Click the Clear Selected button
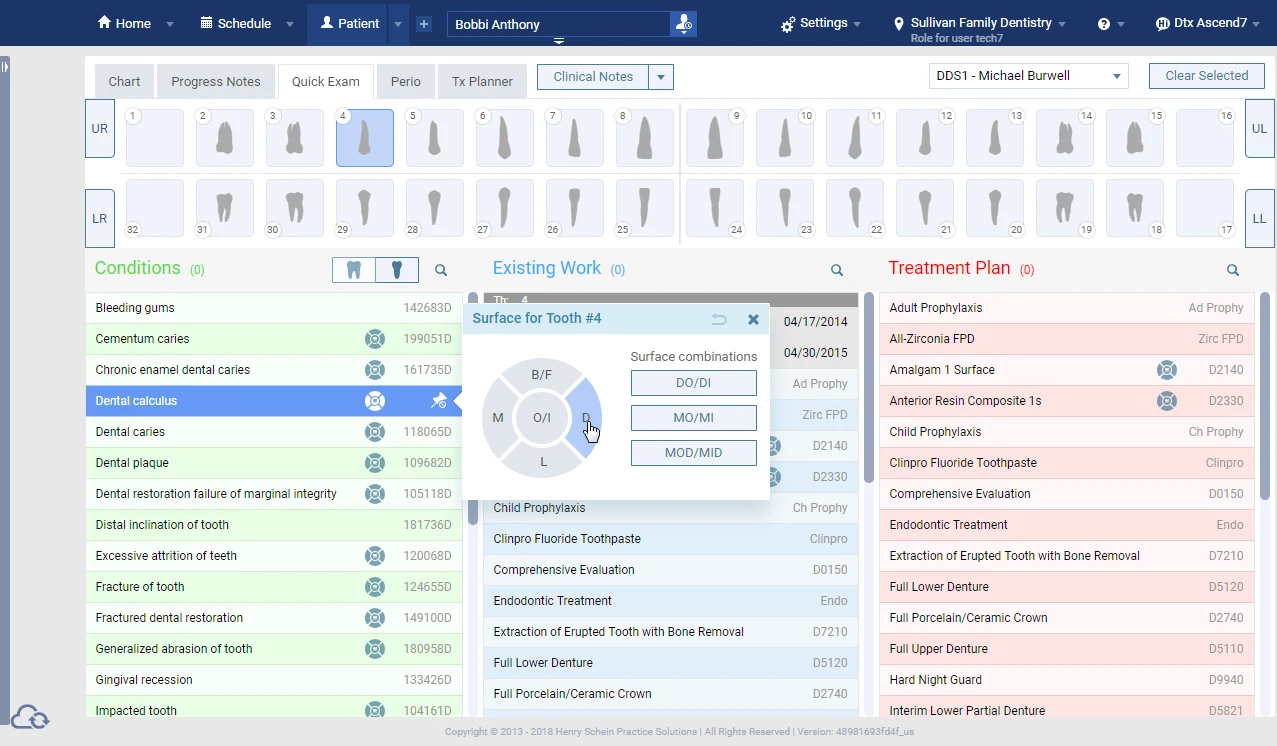Screen dimensions: 1277x746 (x=1206, y=75)
